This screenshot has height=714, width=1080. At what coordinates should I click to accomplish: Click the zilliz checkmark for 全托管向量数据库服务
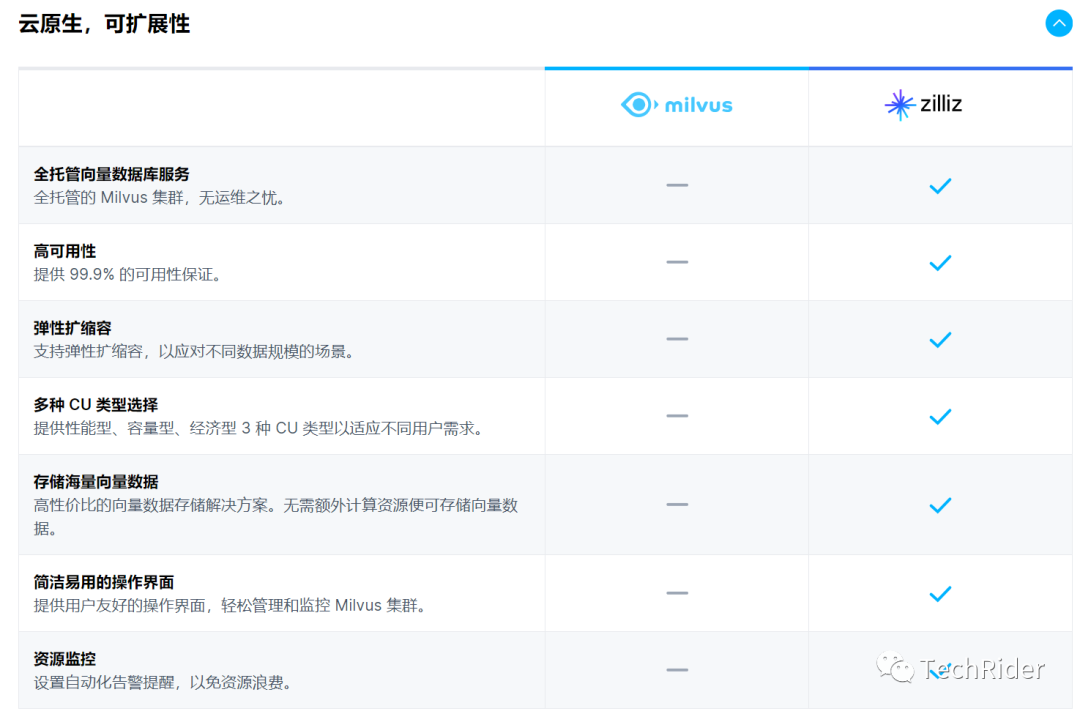pyautogui.click(x=940, y=186)
